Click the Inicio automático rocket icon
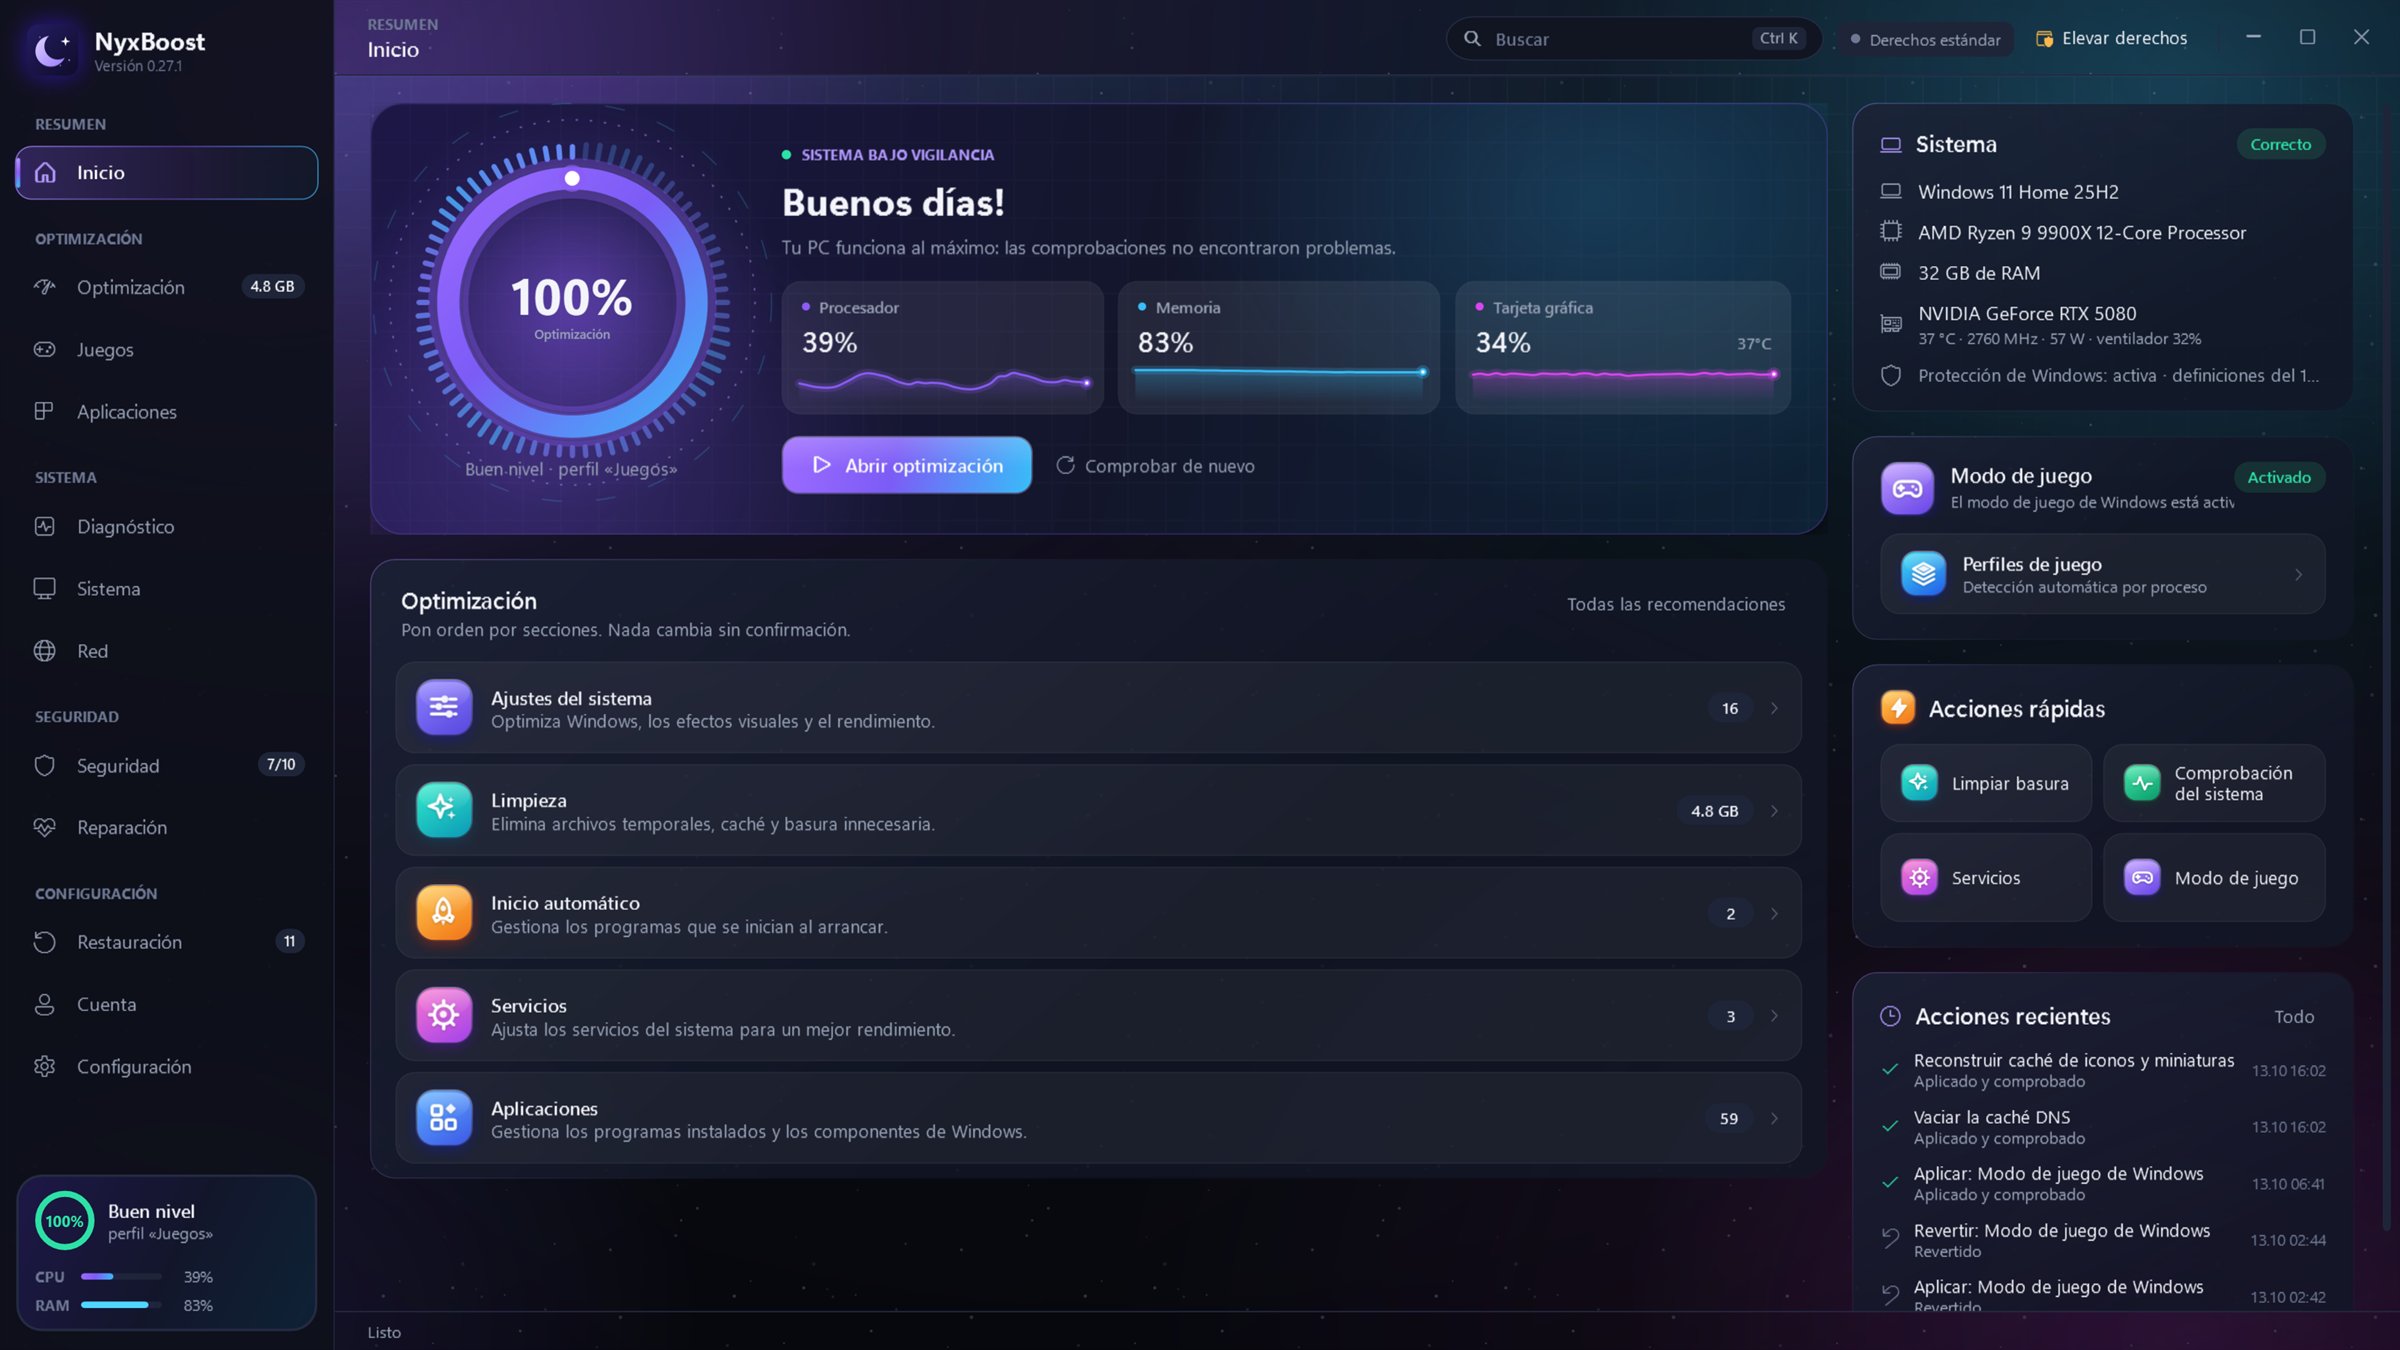2400x1350 pixels. 443,913
